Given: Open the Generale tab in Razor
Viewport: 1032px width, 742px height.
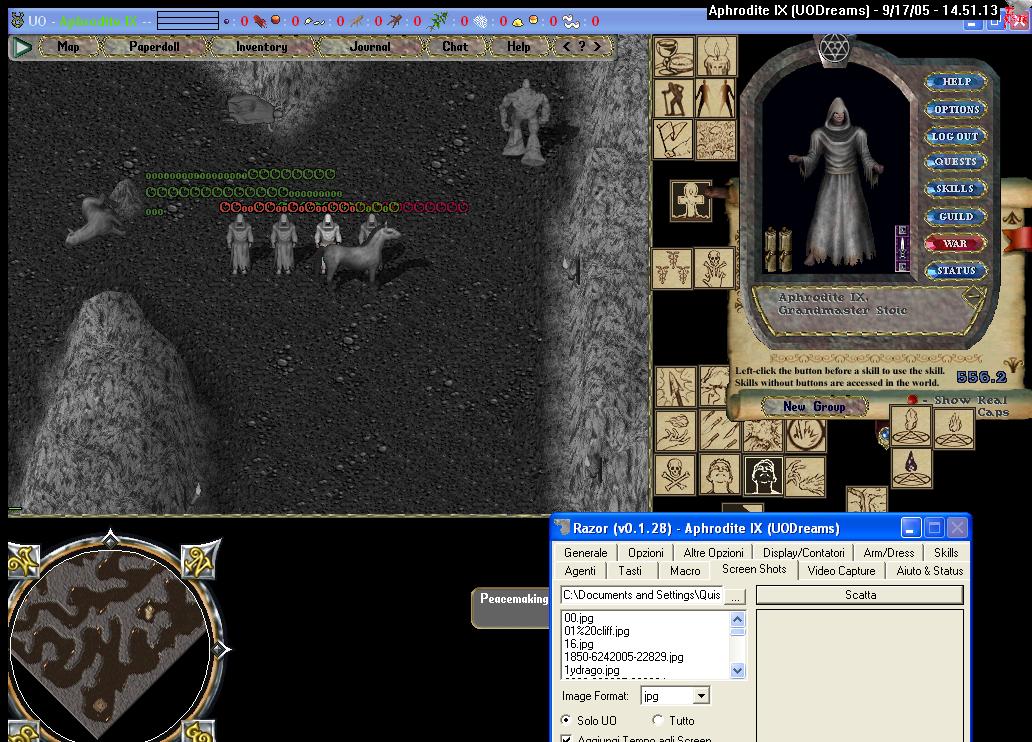Looking at the screenshot, I should 585,552.
